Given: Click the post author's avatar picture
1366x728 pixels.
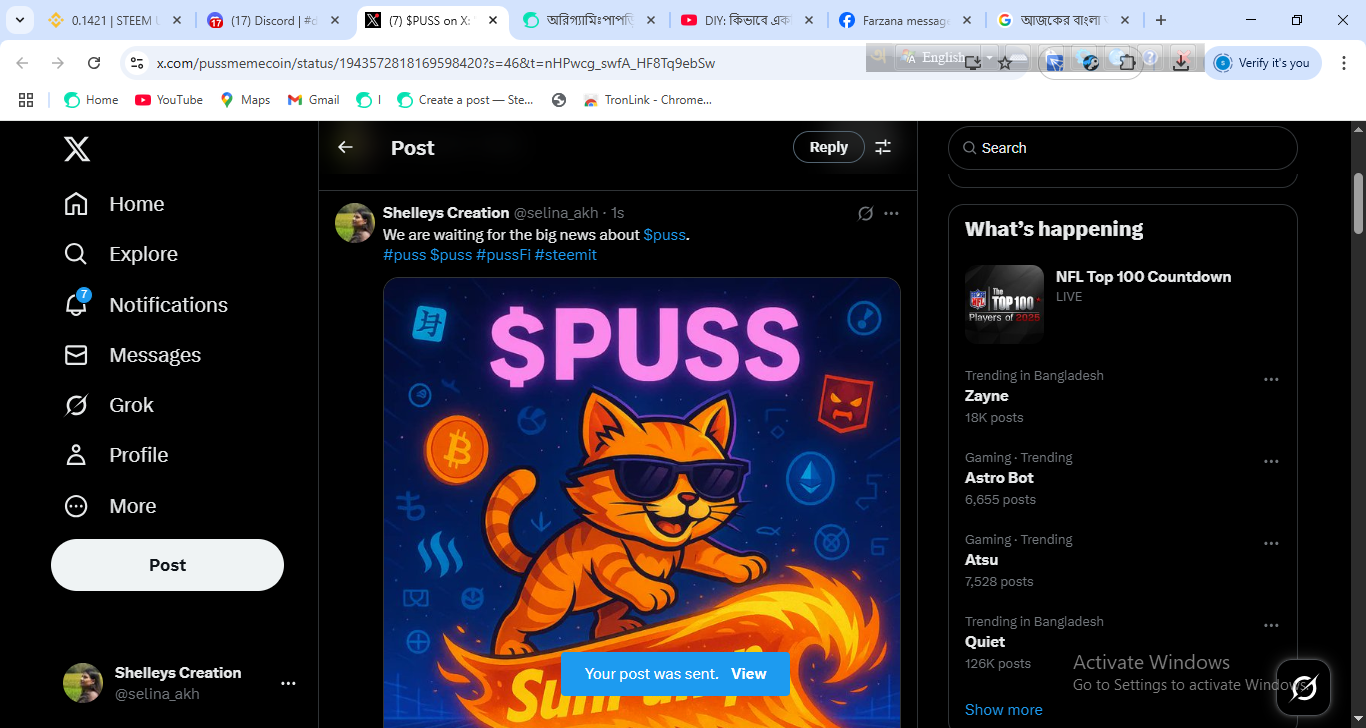Looking at the screenshot, I should pyautogui.click(x=355, y=223).
